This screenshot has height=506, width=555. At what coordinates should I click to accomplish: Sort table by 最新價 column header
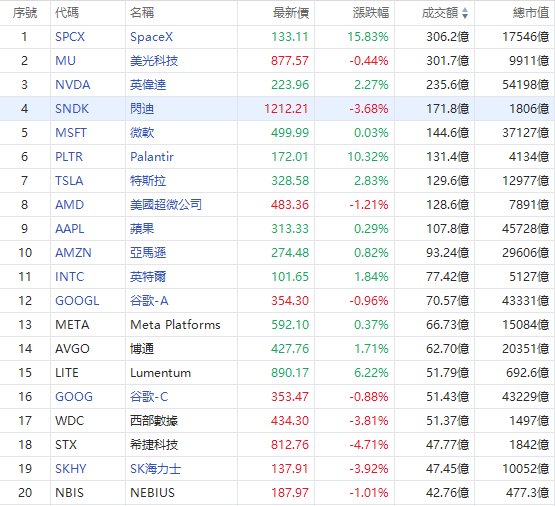pos(291,13)
